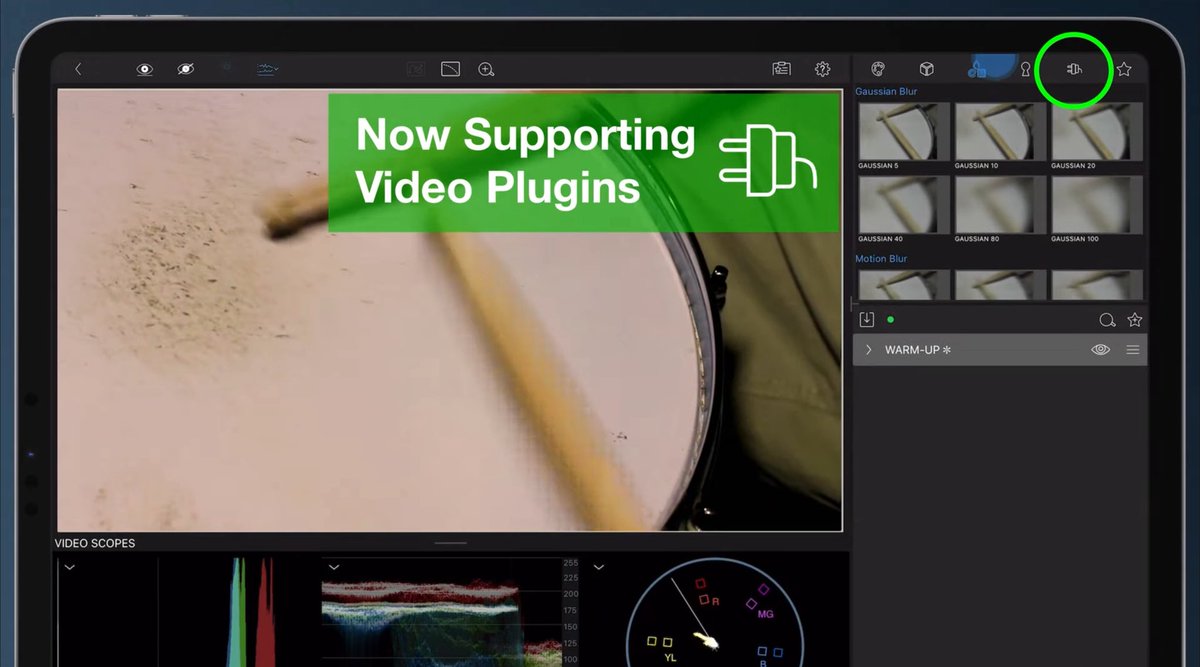Go back using the left chevron
This screenshot has width=1200, height=667.
78,69
